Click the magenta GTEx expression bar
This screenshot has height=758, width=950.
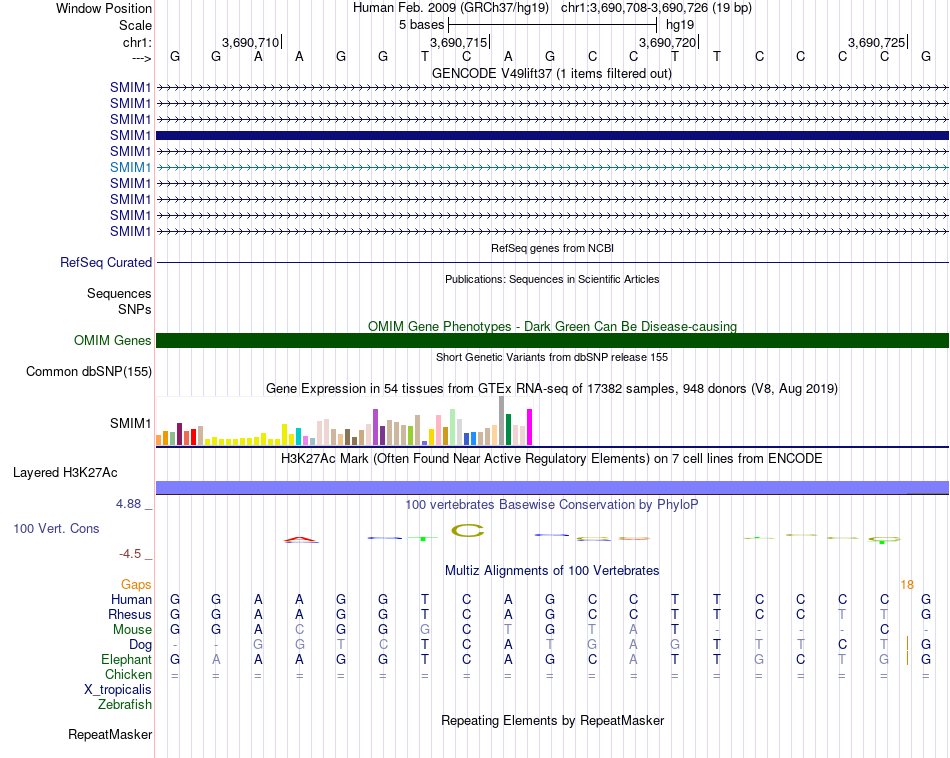click(530, 427)
